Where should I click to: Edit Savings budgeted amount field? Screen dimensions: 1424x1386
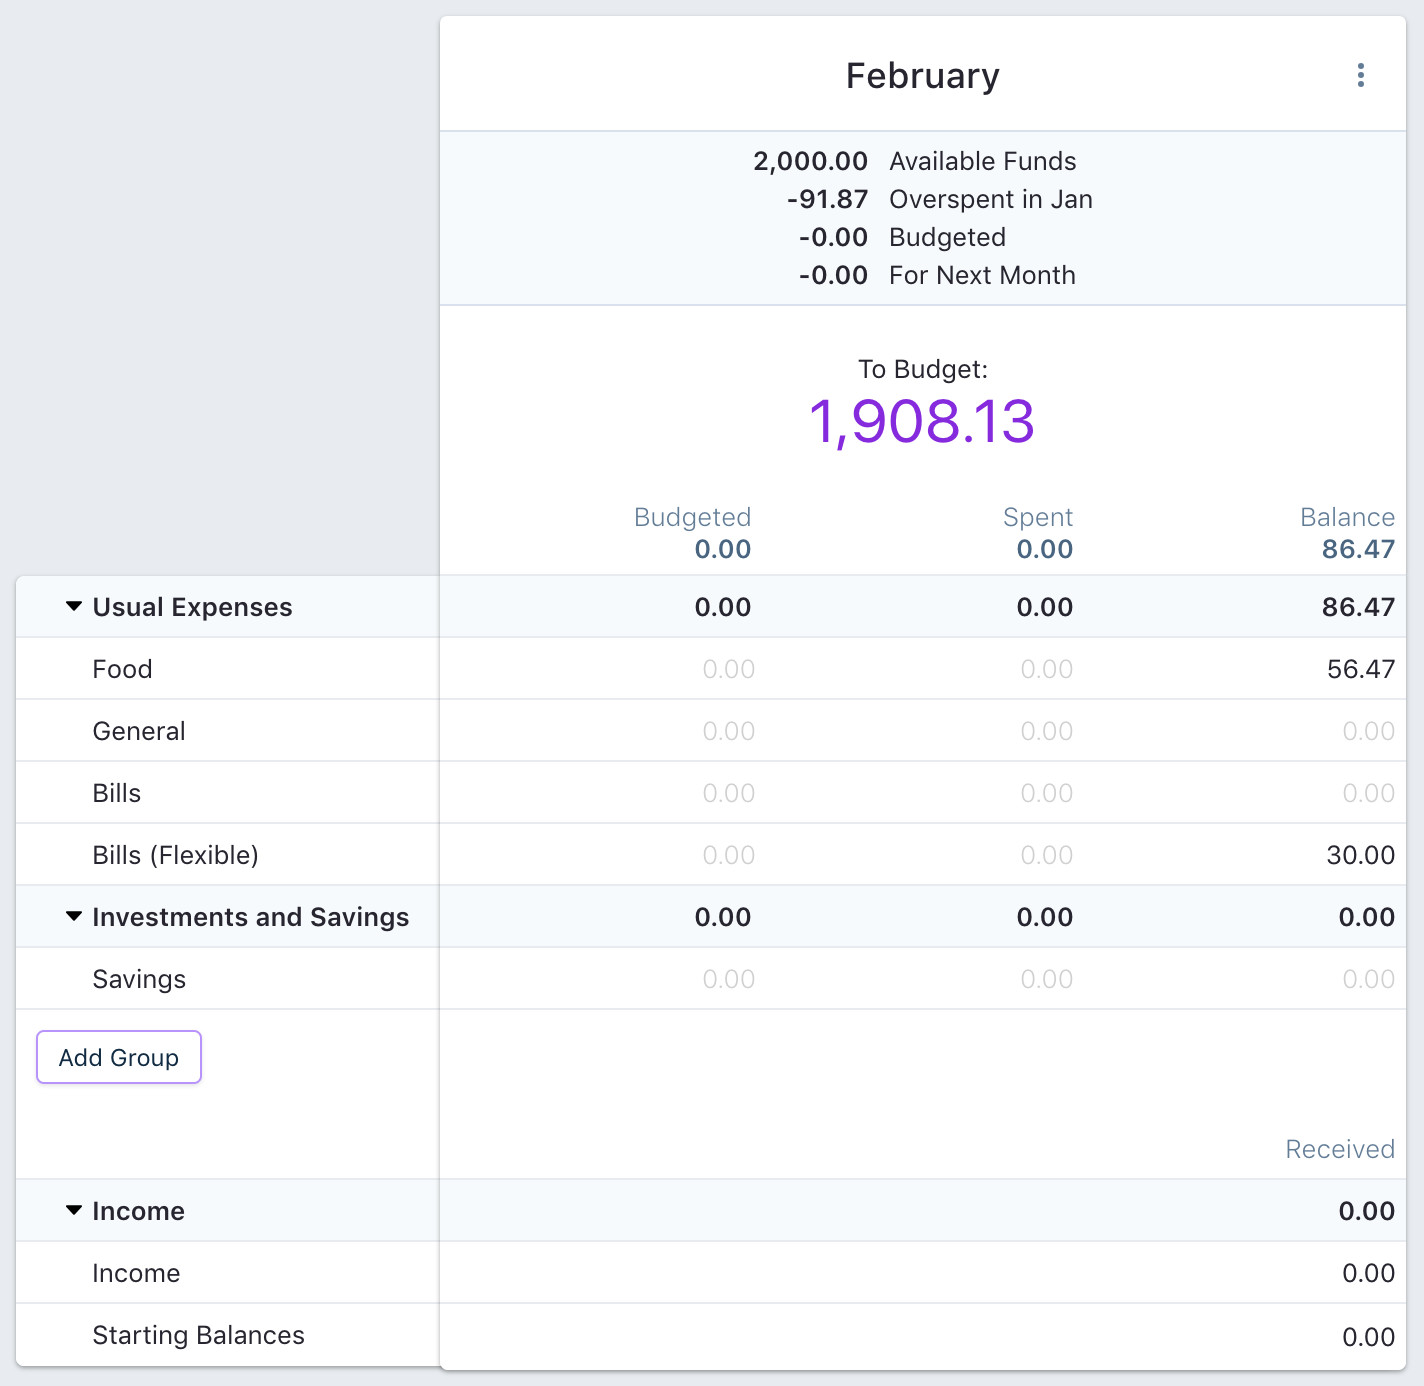[728, 979]
